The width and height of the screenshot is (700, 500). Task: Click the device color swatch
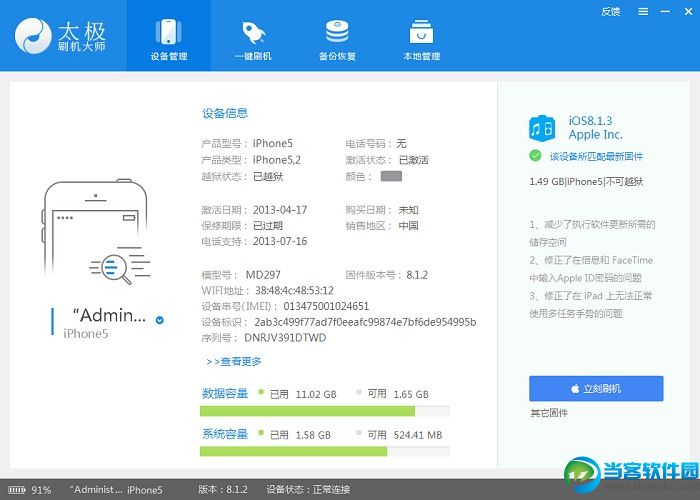pyautogui.click(x=391, y=176)
